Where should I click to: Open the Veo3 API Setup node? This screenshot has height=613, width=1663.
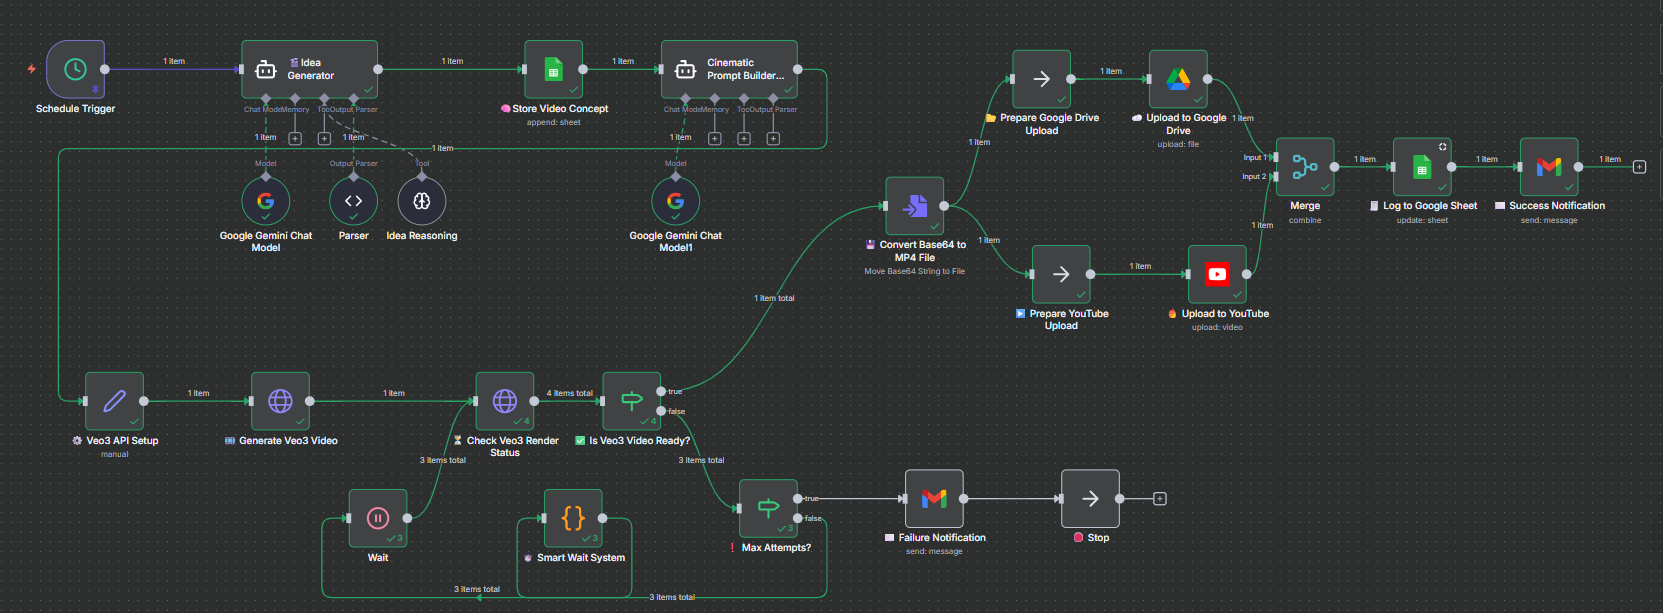coord(115,401)
